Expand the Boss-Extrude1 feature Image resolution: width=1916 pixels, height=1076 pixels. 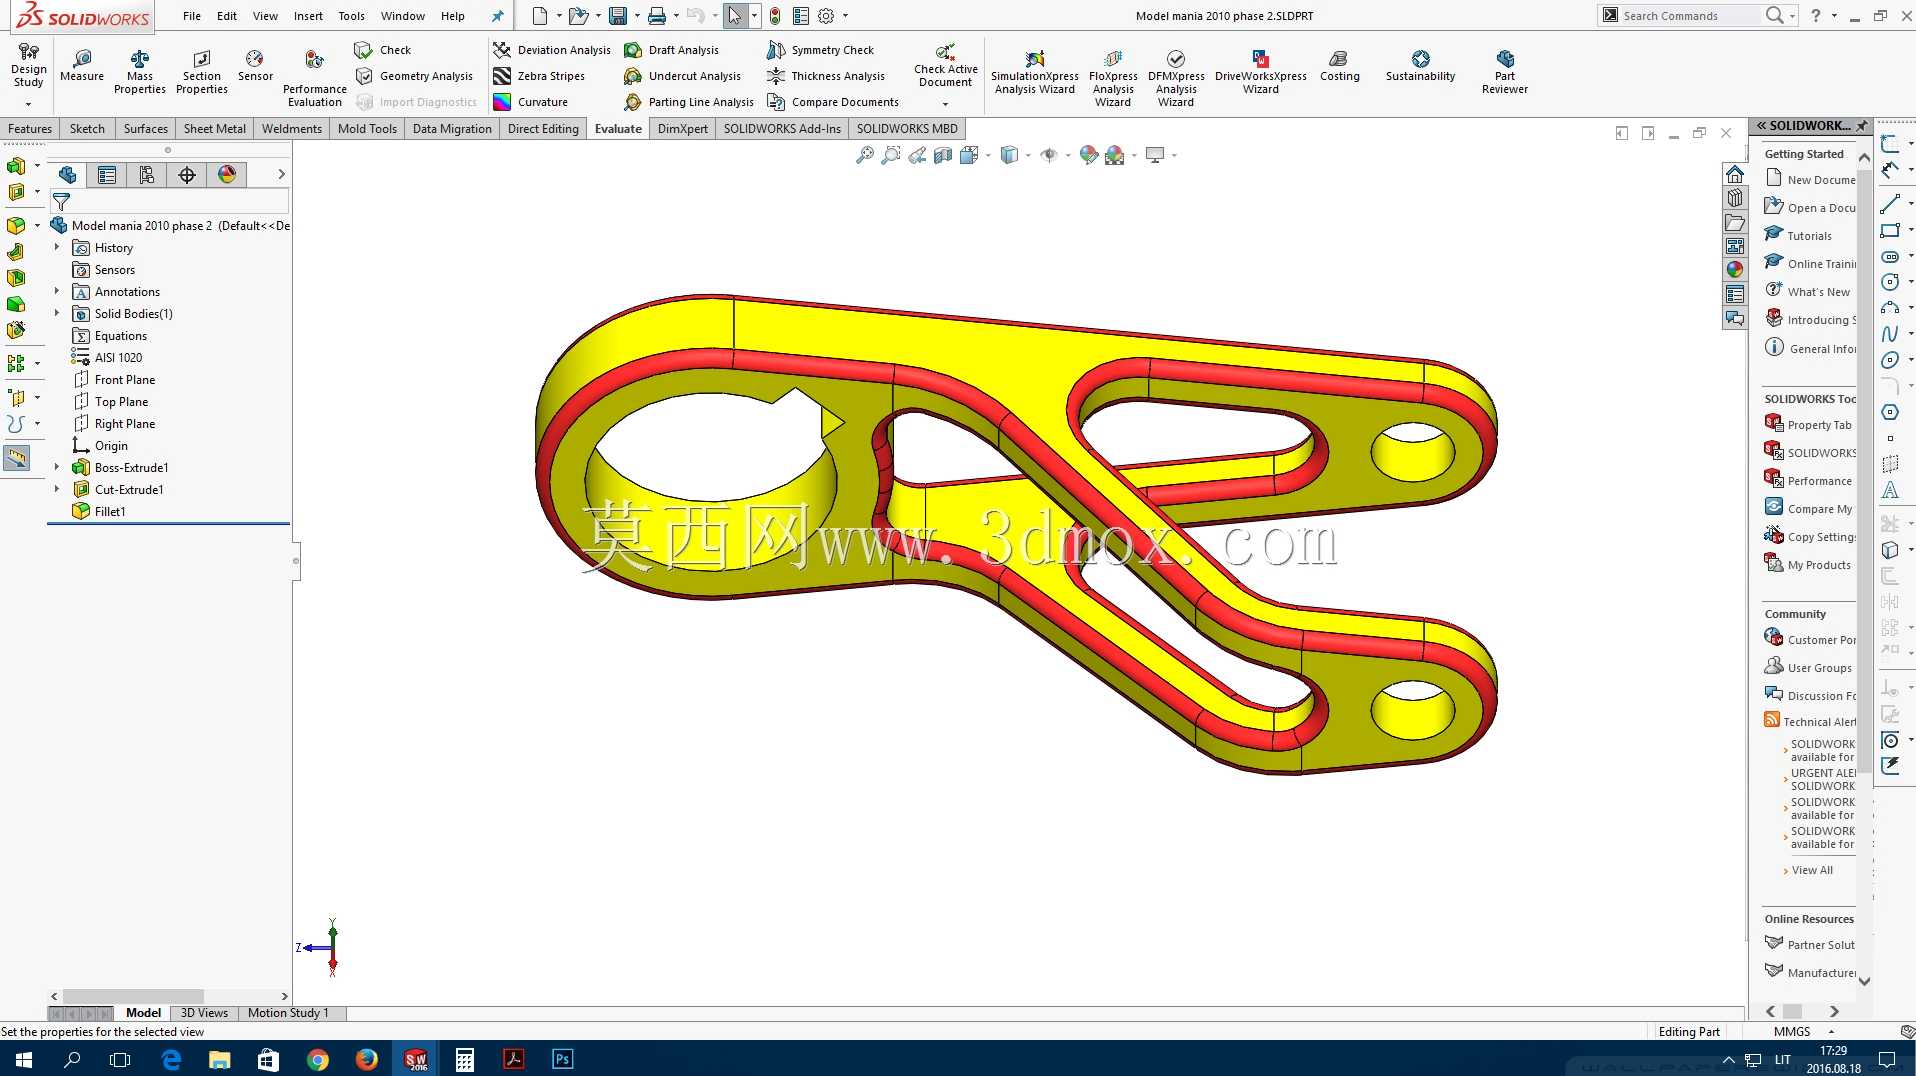(x=57, y=467)
